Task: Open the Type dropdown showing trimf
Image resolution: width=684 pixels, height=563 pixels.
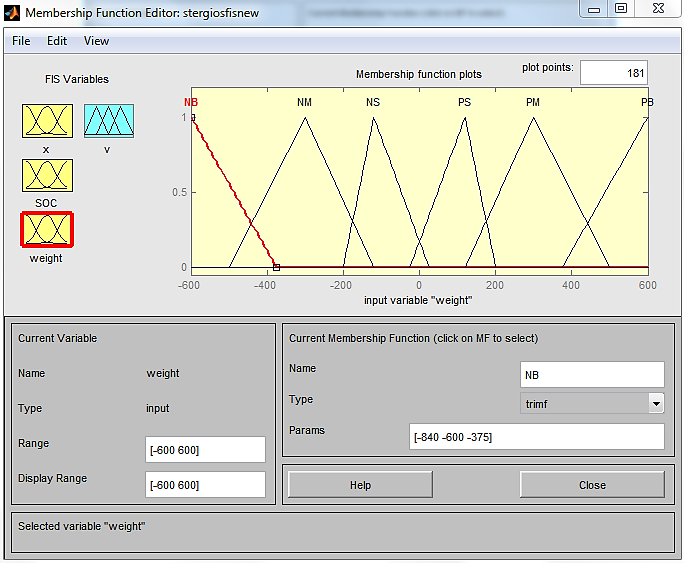Action: 592,404
